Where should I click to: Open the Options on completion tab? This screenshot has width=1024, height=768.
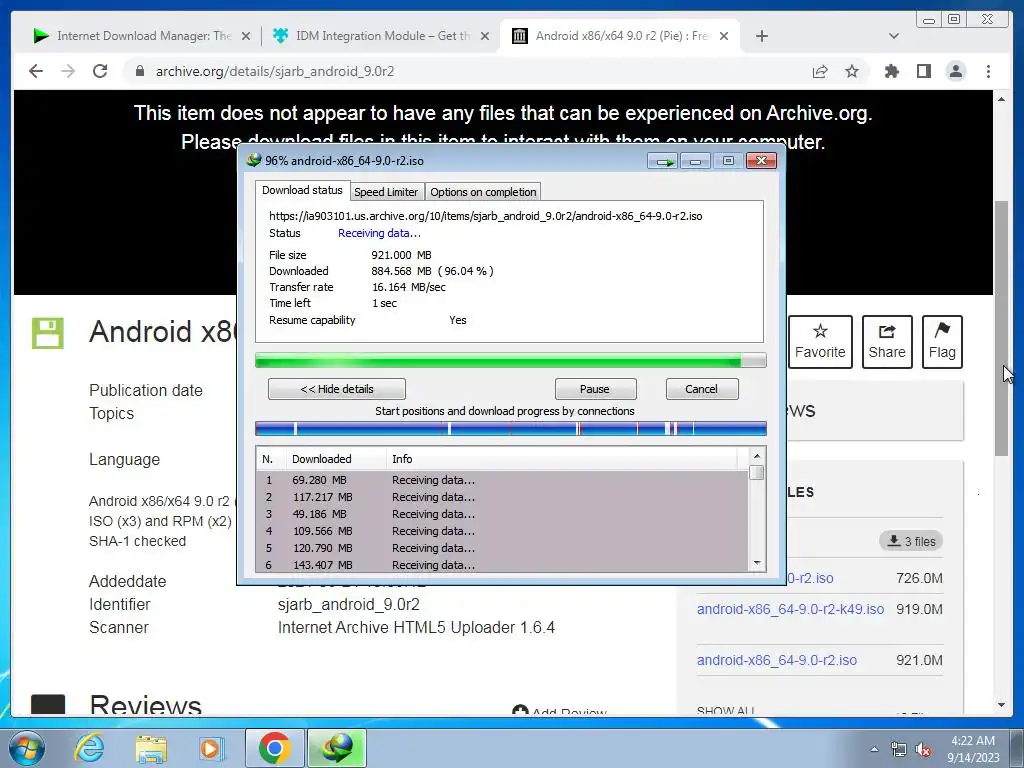[483, 192]
